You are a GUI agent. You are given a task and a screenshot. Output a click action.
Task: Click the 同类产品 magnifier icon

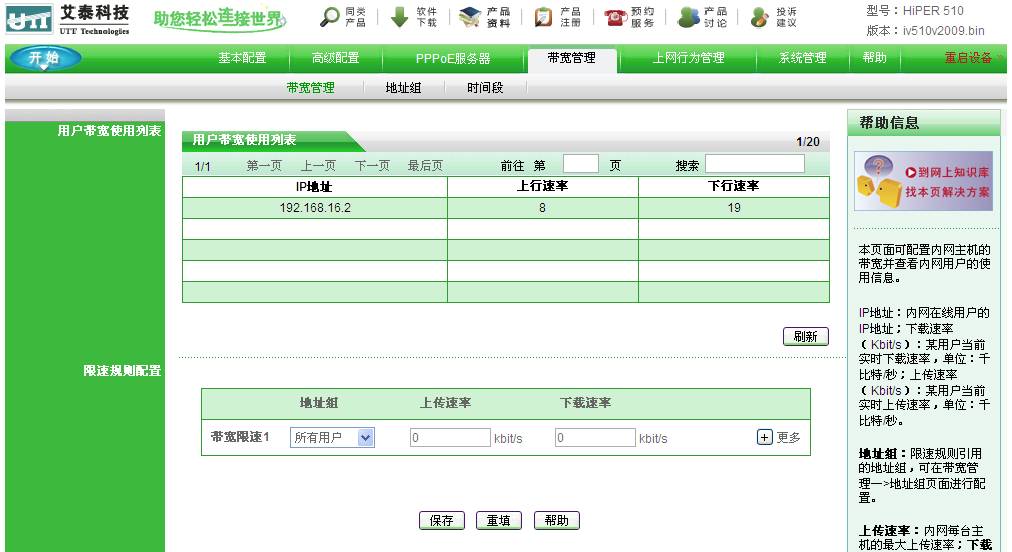point(330,17)
